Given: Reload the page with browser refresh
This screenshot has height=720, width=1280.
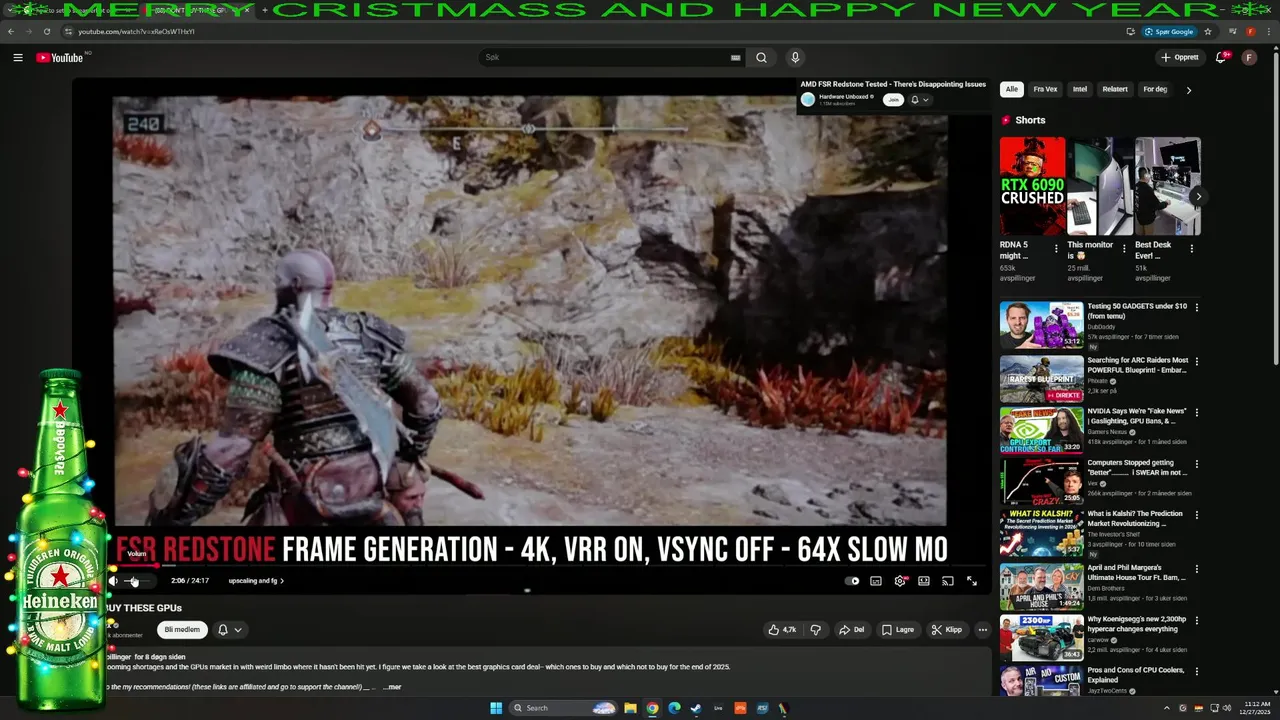Looking at the screenshot, I should pyautogui.click(x=47, y=31).
